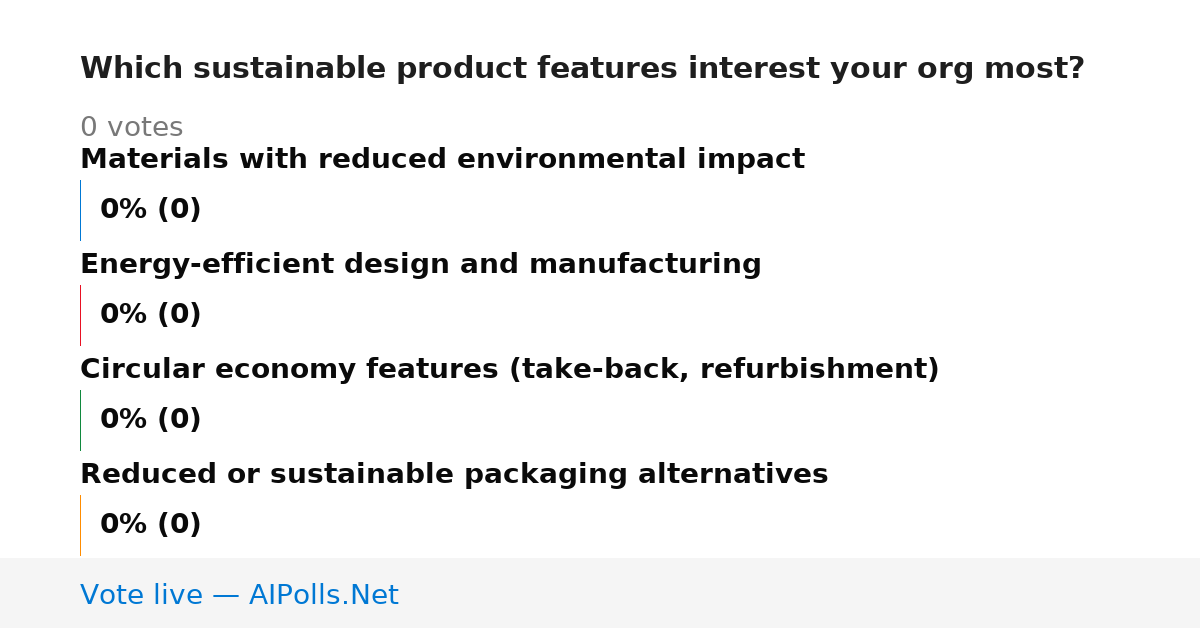Click 0% (0) under packaging alternatives option
Screen dimensions: 1200x628
(151, 525)
